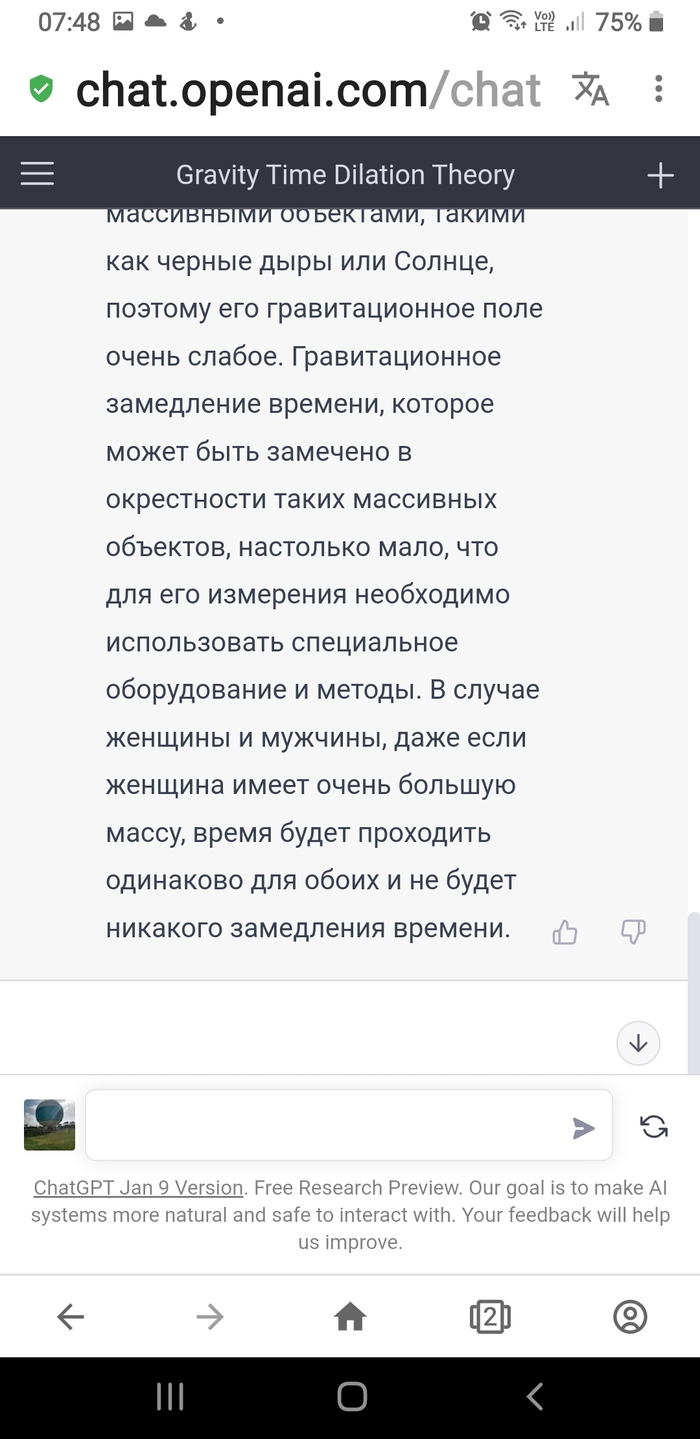Start a new chat with plus icon
This screenshot has width=700, height=1439.
(x=660, y=175)
